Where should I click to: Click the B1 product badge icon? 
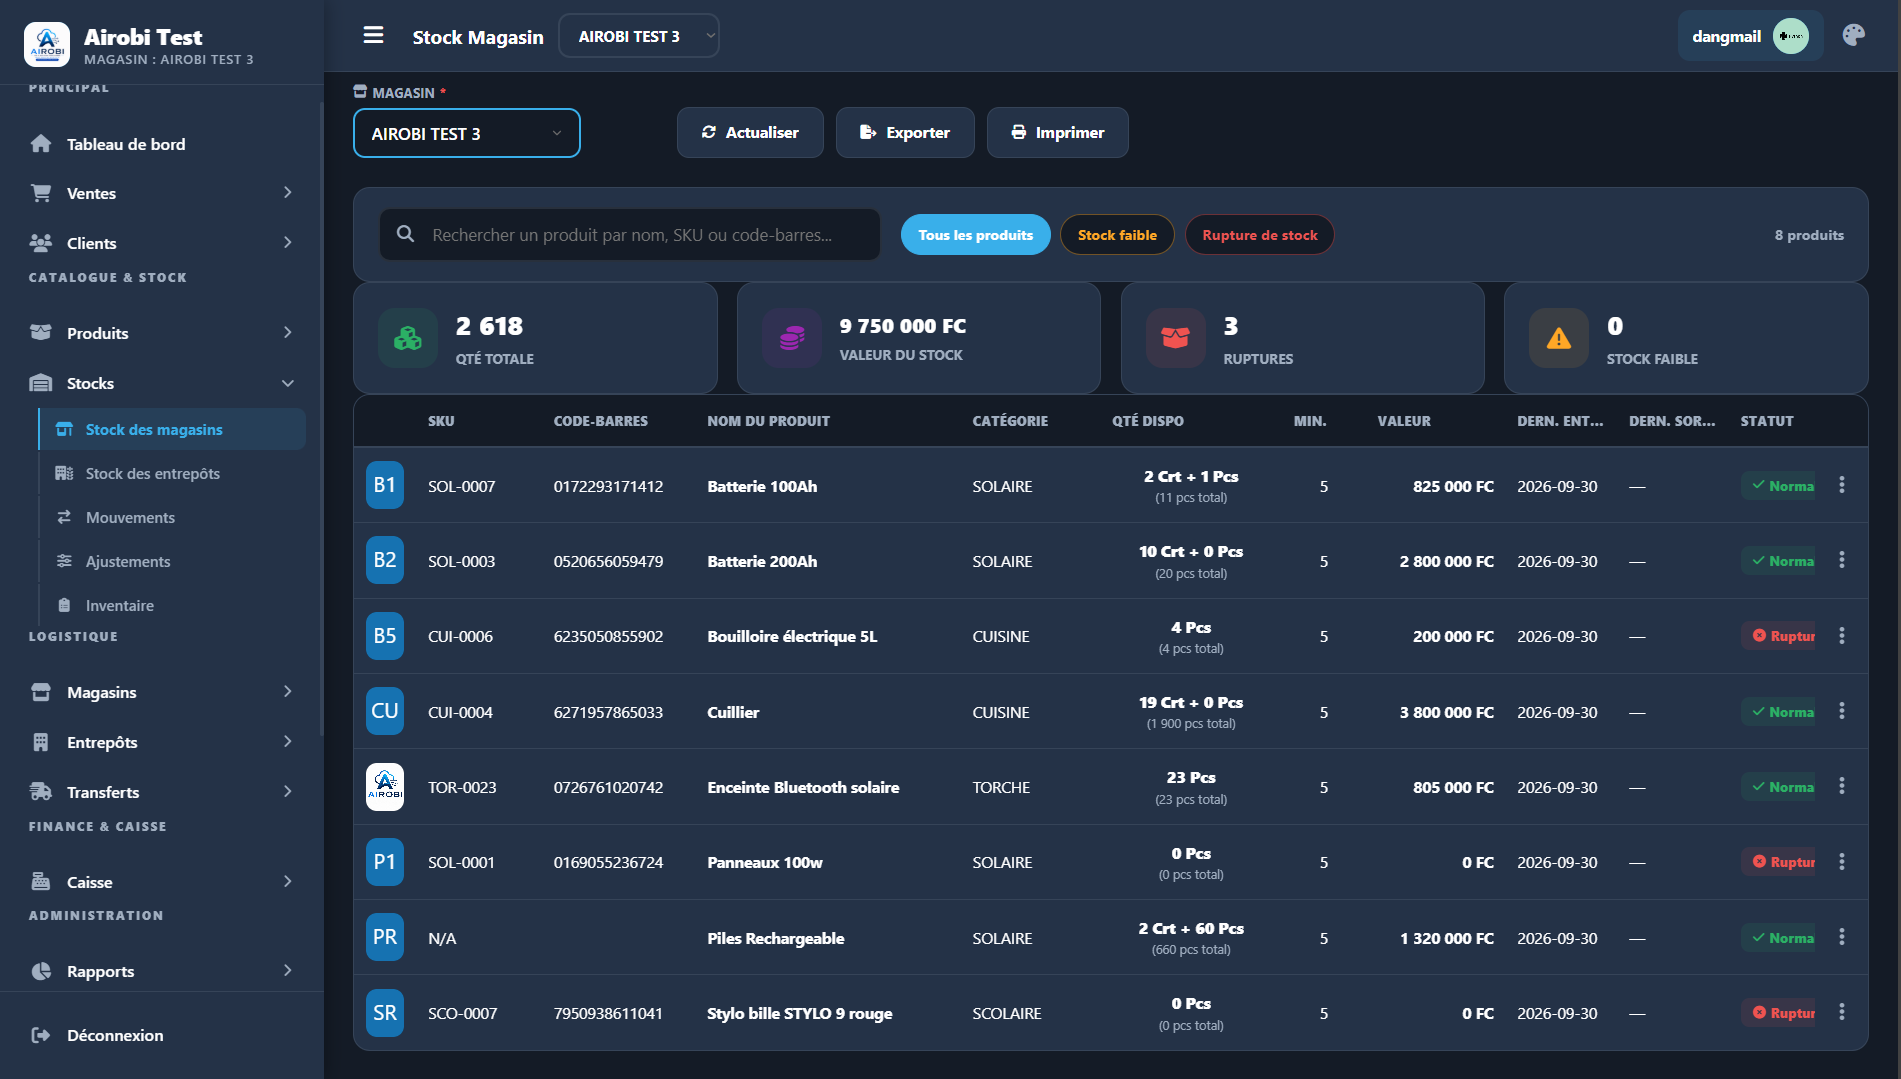[385, 485]
